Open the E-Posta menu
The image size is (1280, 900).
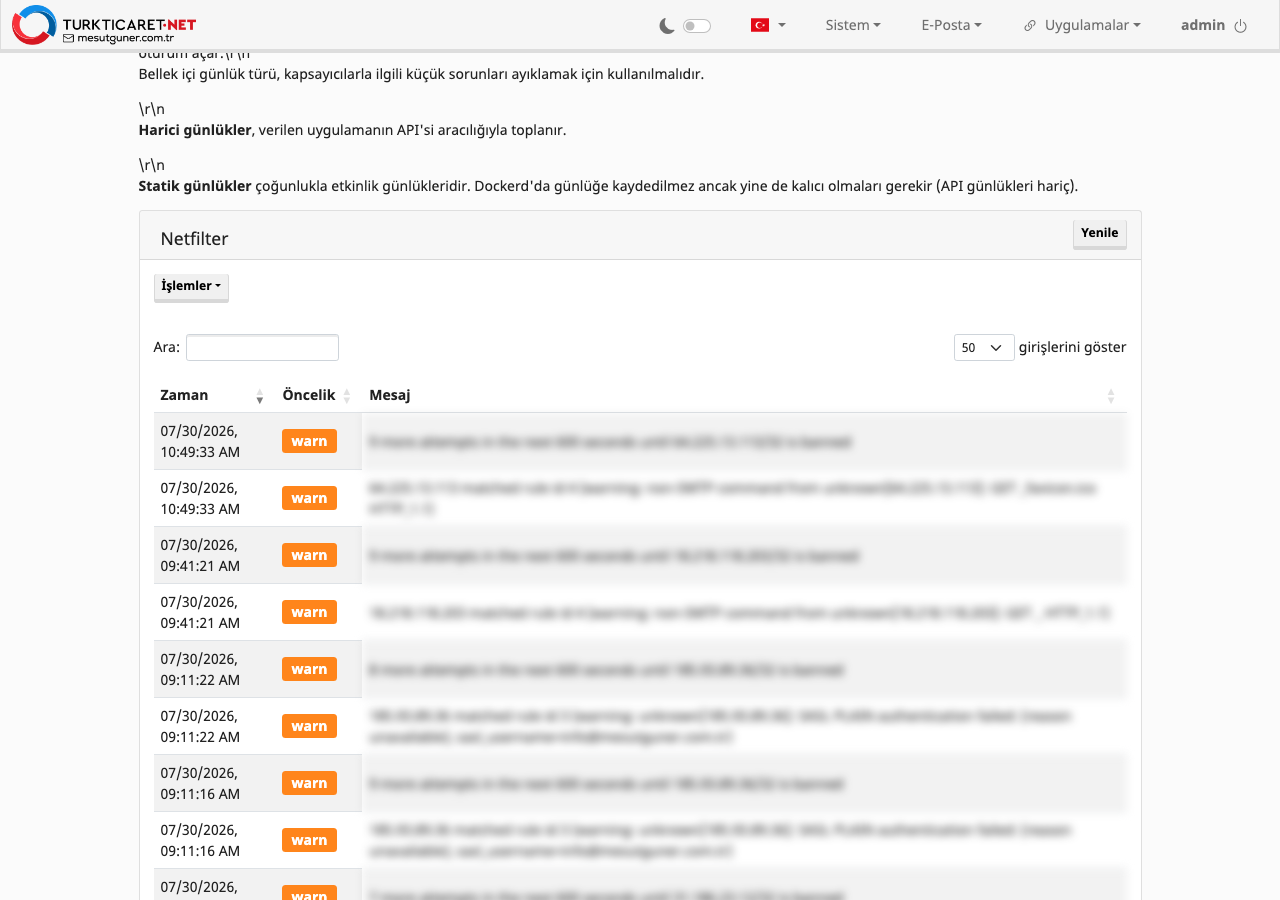(951, 25)
